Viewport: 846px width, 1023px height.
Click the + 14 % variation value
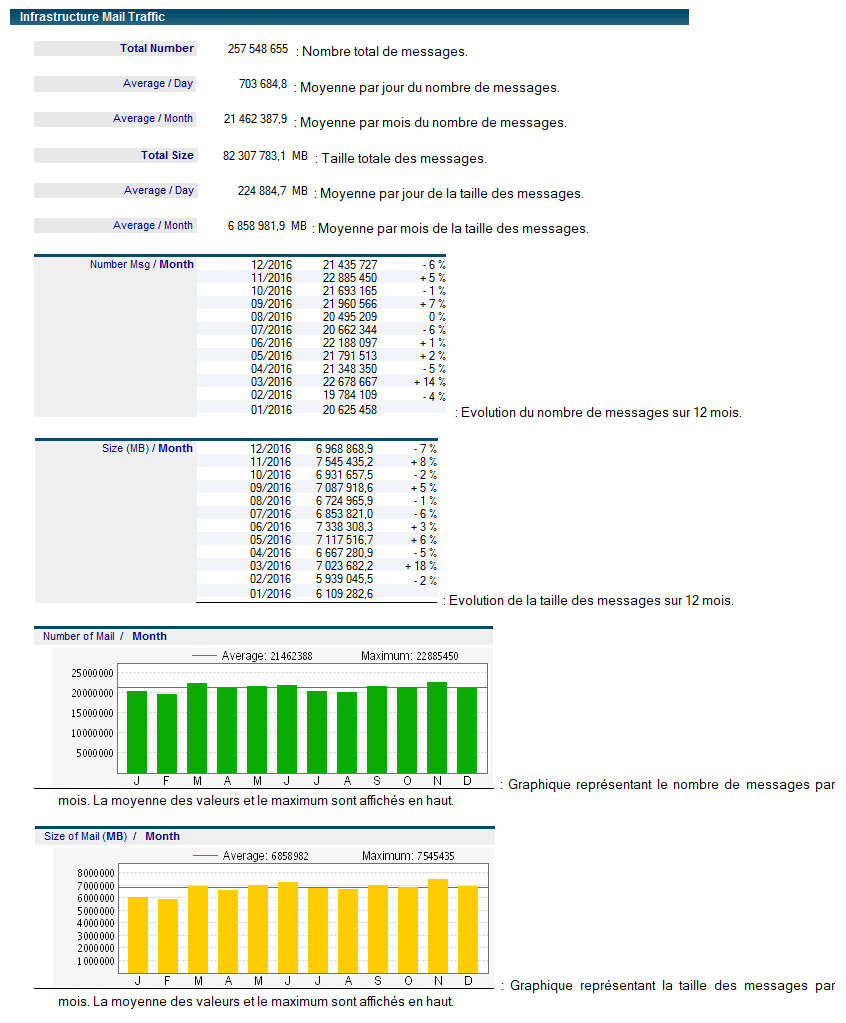430,382
